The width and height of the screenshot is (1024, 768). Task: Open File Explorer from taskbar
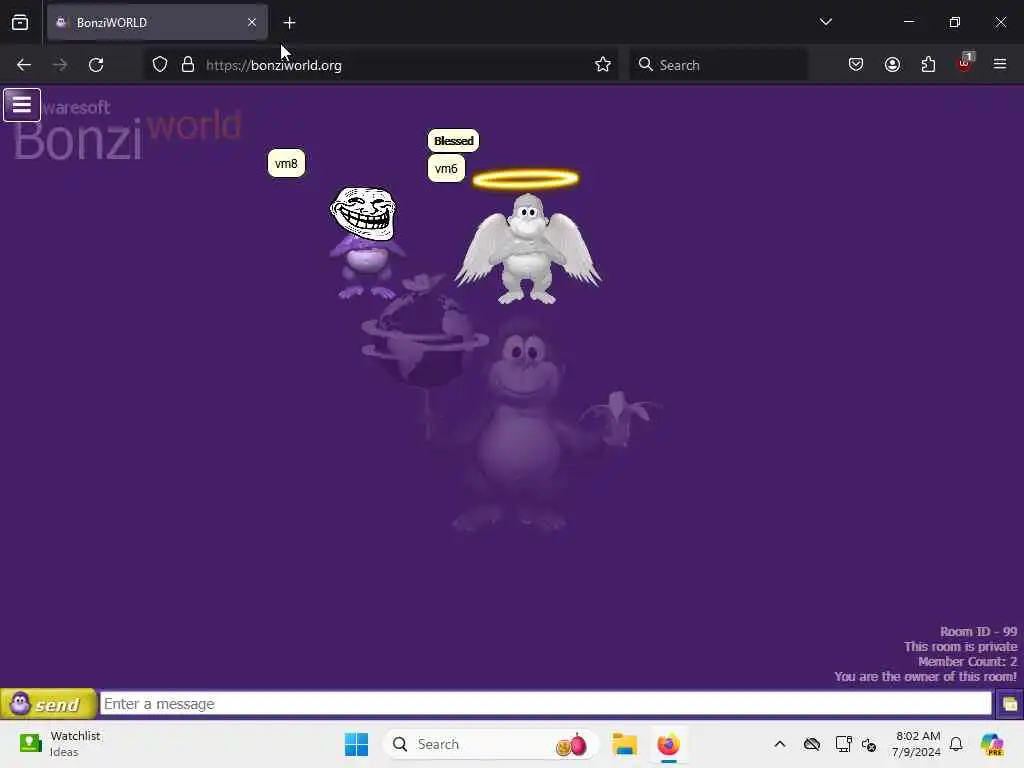tap(624, 744)
